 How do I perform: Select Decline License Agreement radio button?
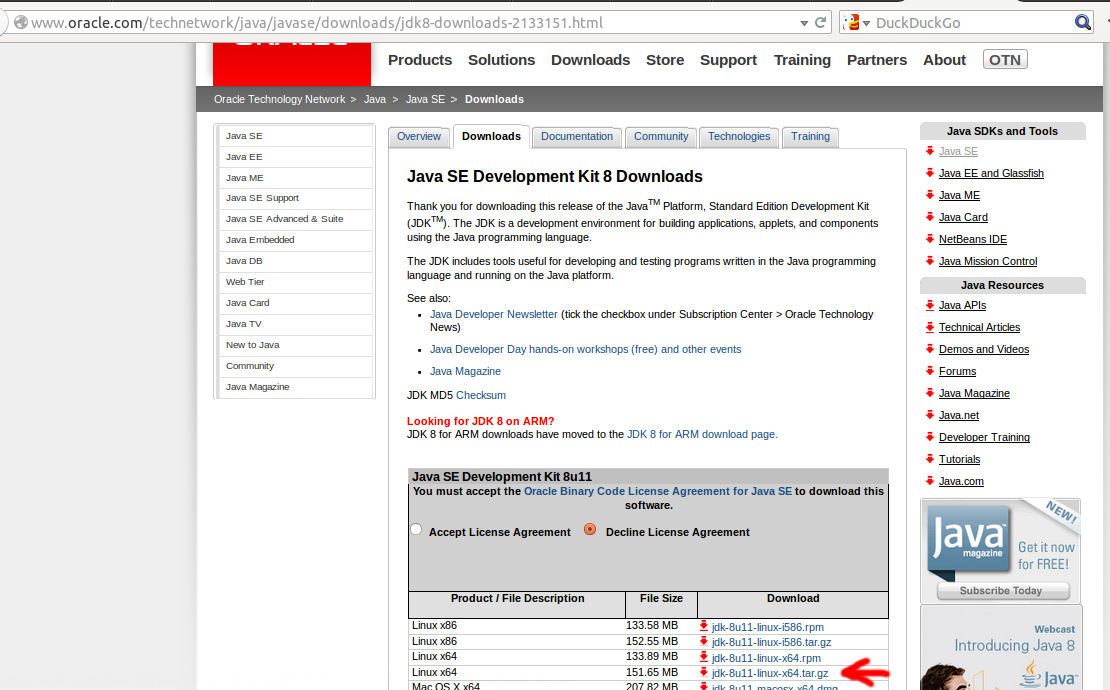click(590, 529)
